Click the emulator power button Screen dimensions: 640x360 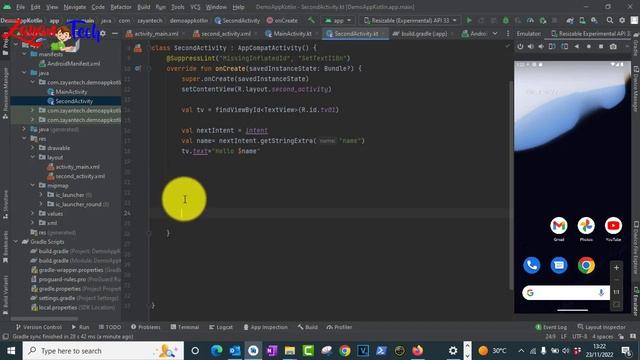(x=520, y=47)
